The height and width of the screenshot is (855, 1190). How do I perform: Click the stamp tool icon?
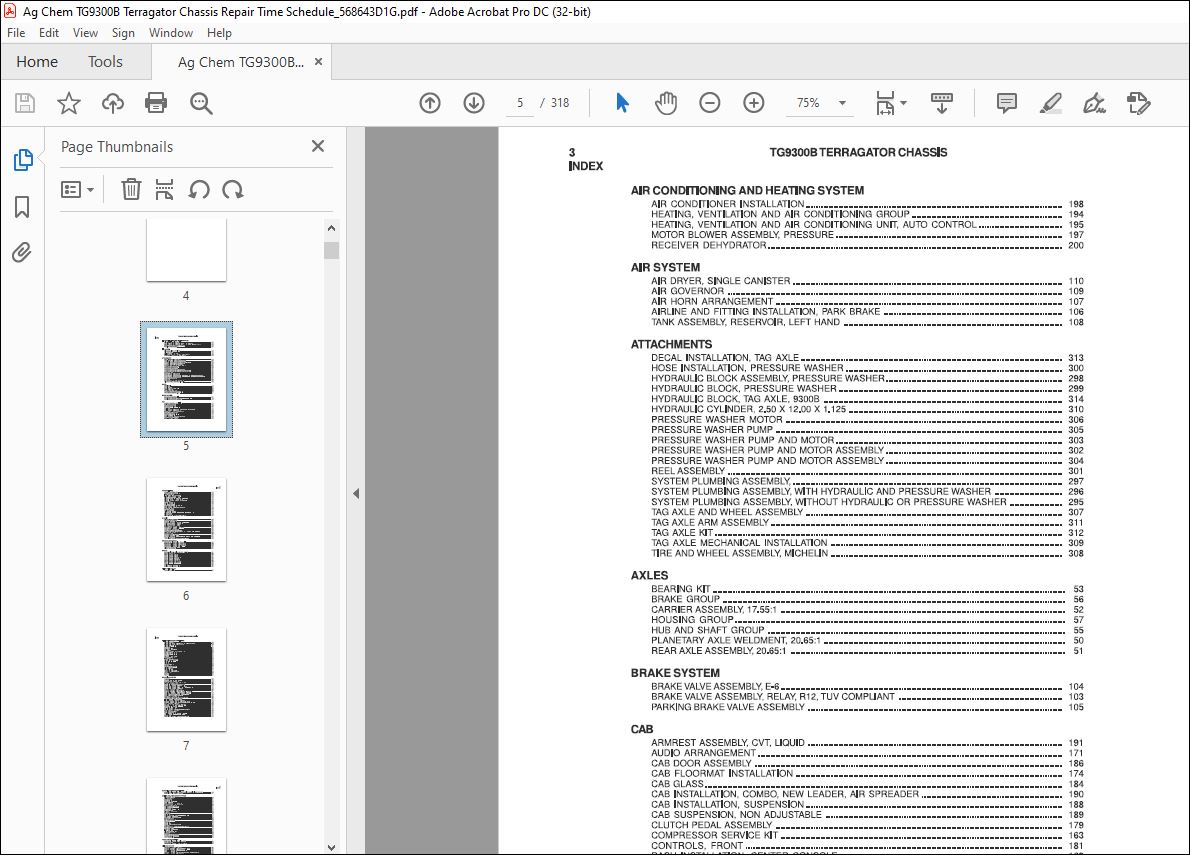pyautogui.click(x=1138, y=103)
